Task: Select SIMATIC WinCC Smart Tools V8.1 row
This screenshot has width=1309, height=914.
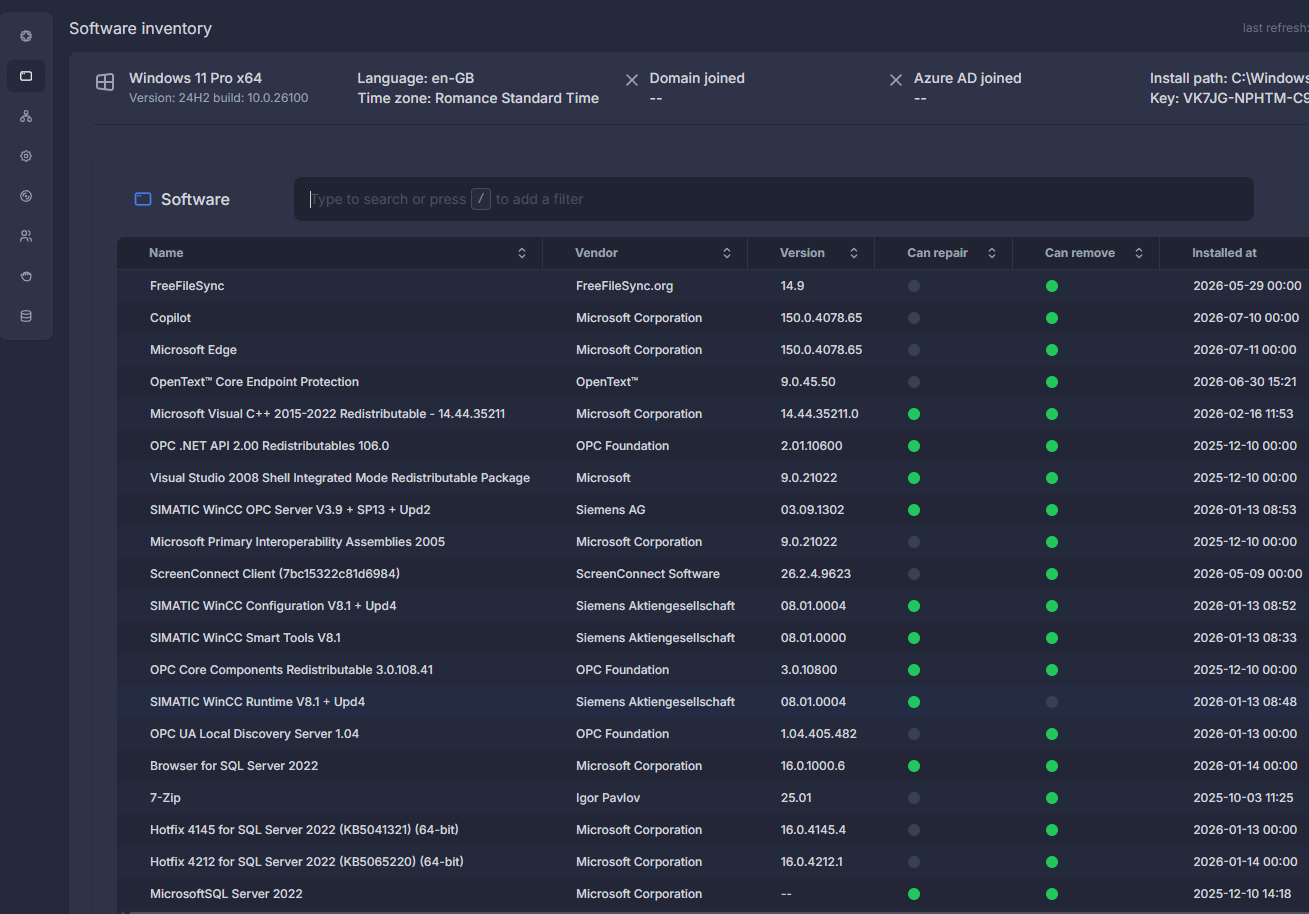Action: point(713,638)
